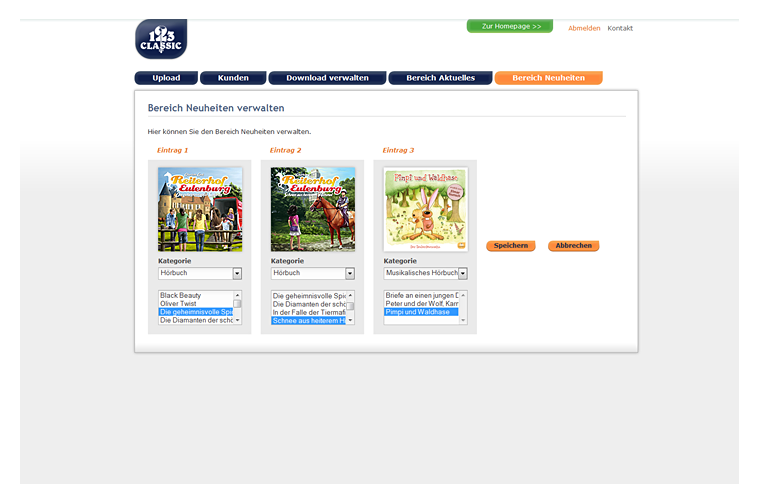This screenshot has width=759, height=500.
Task: Open Eintrag 1 Kategorie dropdown
Action: click(x=200, y=273)
